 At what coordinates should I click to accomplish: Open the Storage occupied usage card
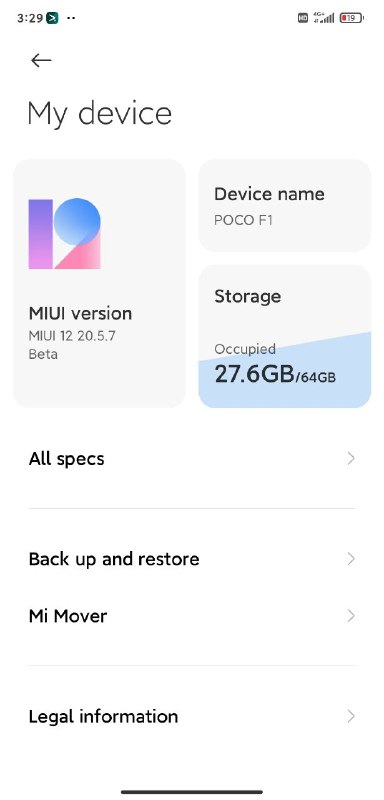(x=285, y=336)
